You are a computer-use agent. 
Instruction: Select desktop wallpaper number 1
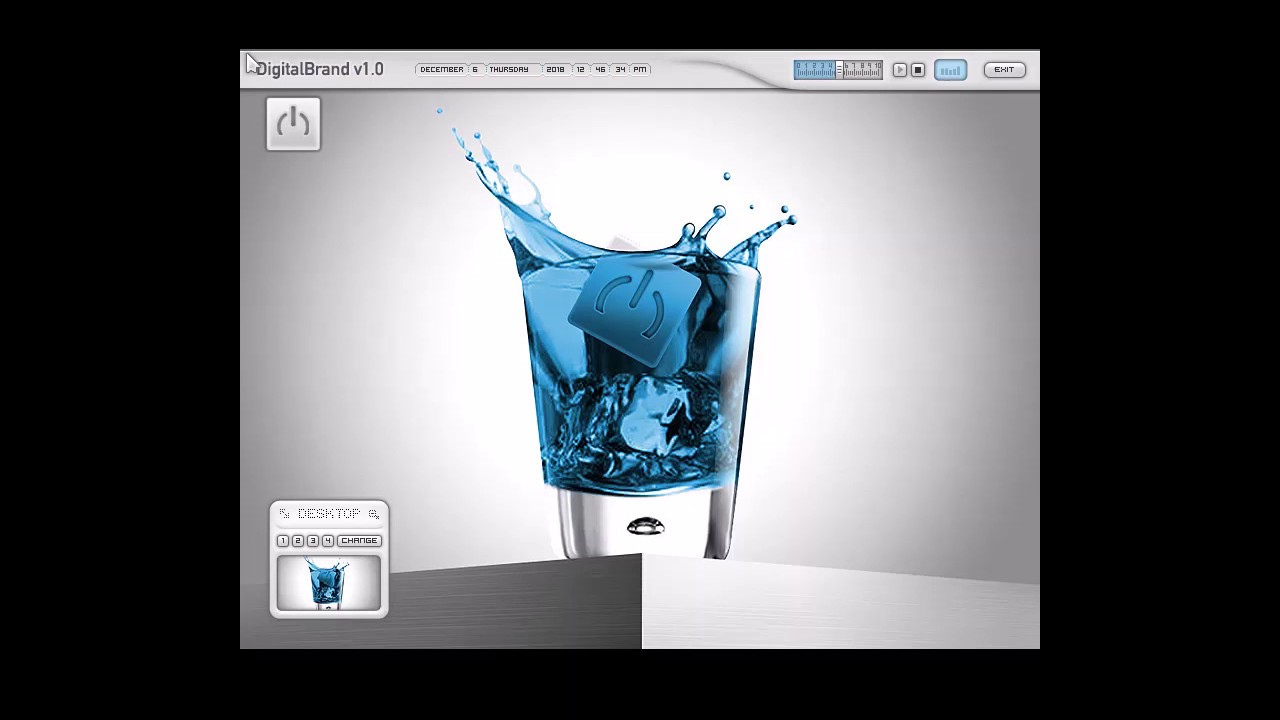click(283, 541)
